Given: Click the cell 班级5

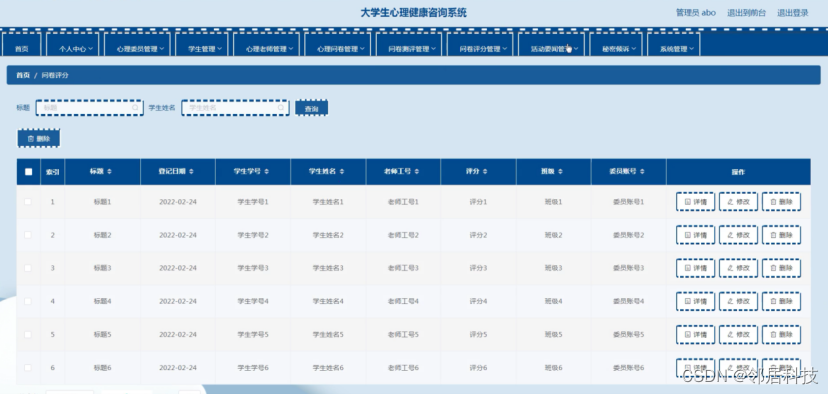Looking at the screenshot, I should pos(553,334).
